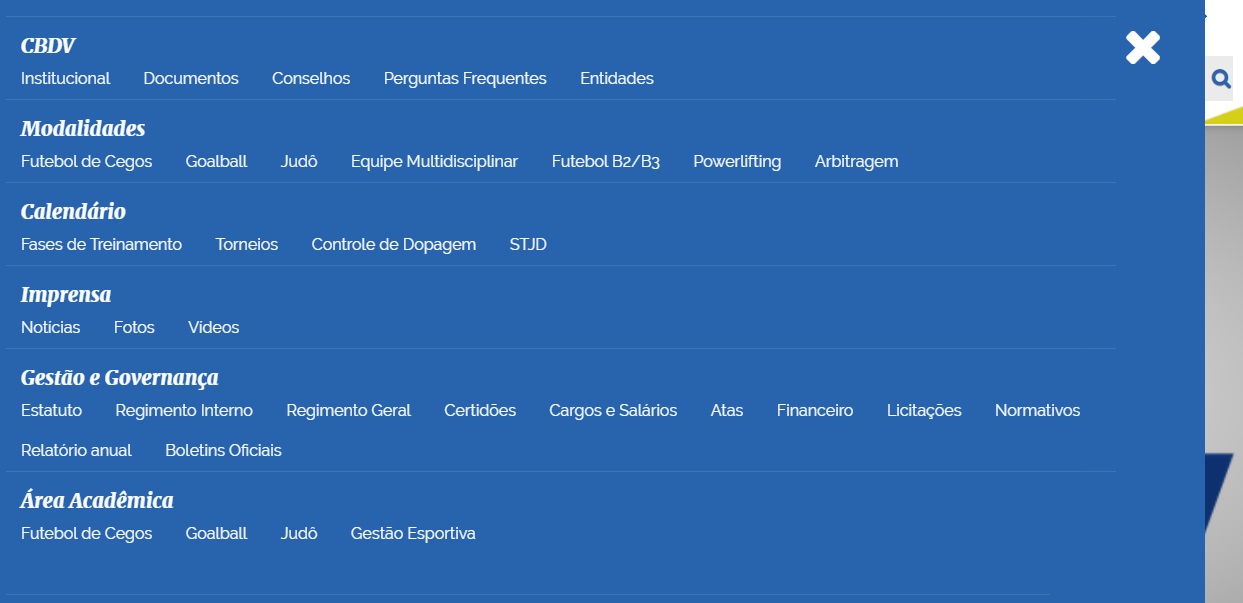Viewport: 1243px width, 603px height.
Task: Open Futebol de Cegos under Área Acadêmica
Action: tap(87, 533)
